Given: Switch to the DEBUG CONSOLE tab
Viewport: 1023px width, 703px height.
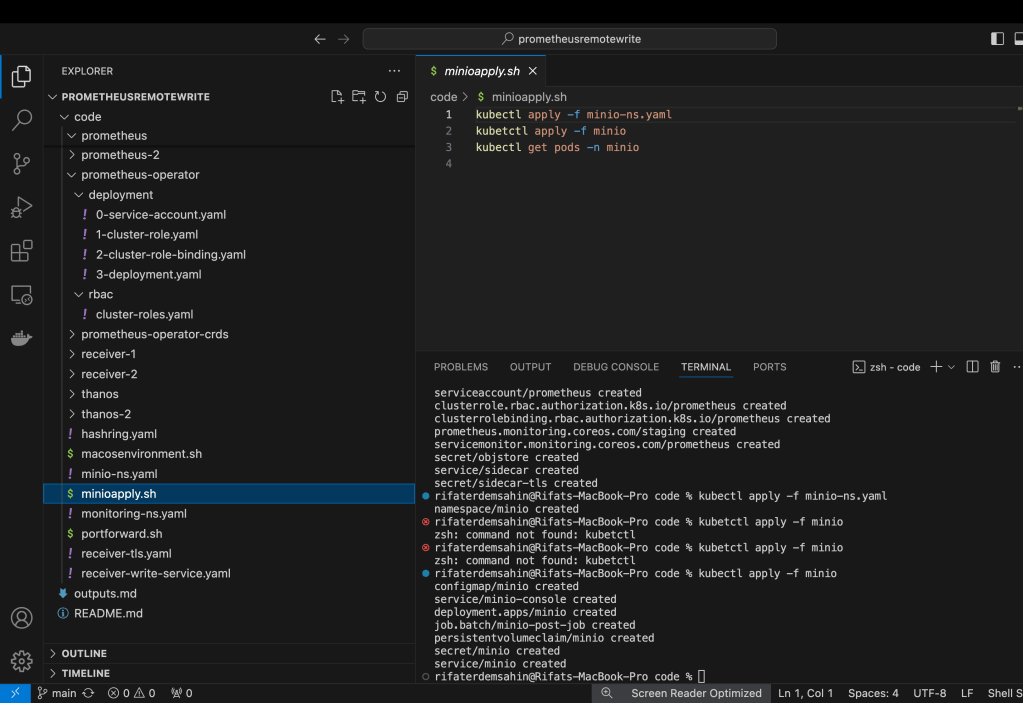Looking at the screenshot, I should (616, 367).
